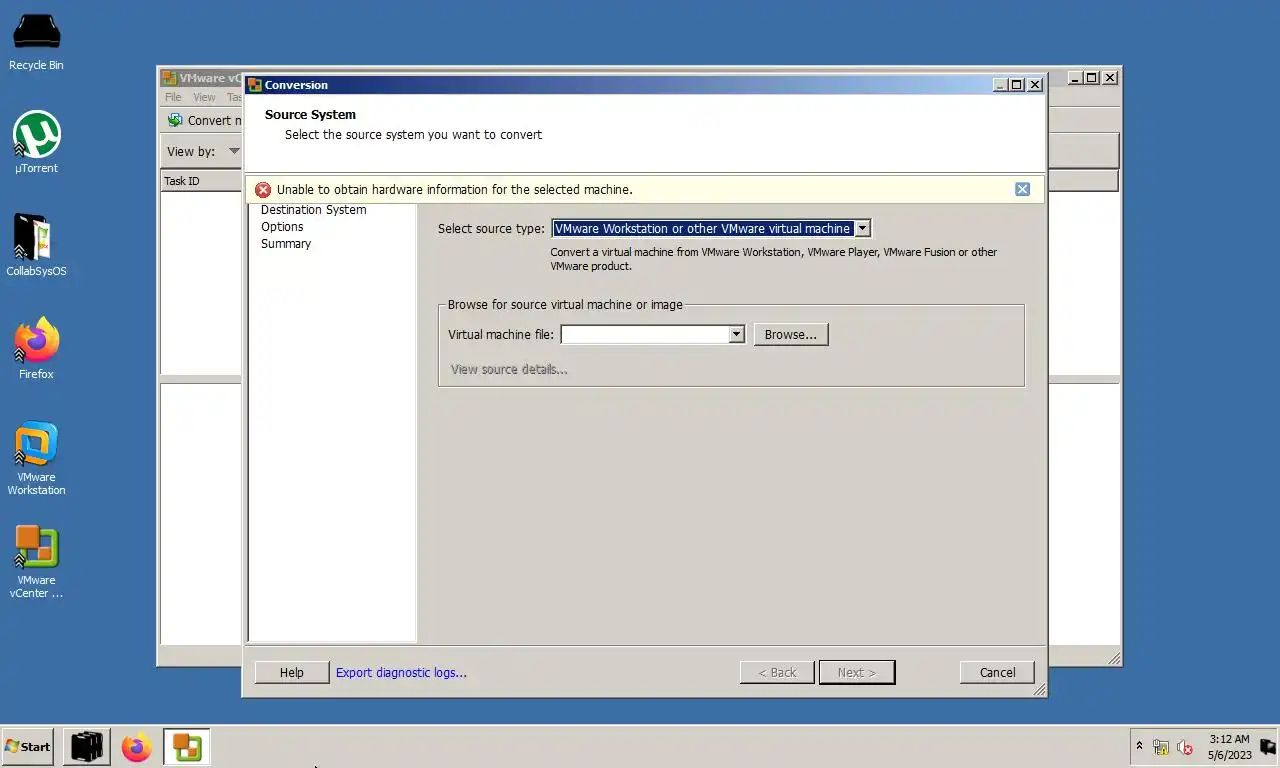Click the red error icon in banner
This screenshot has height=768, width=1280.
pyautogui.click(x=263, y=190)
